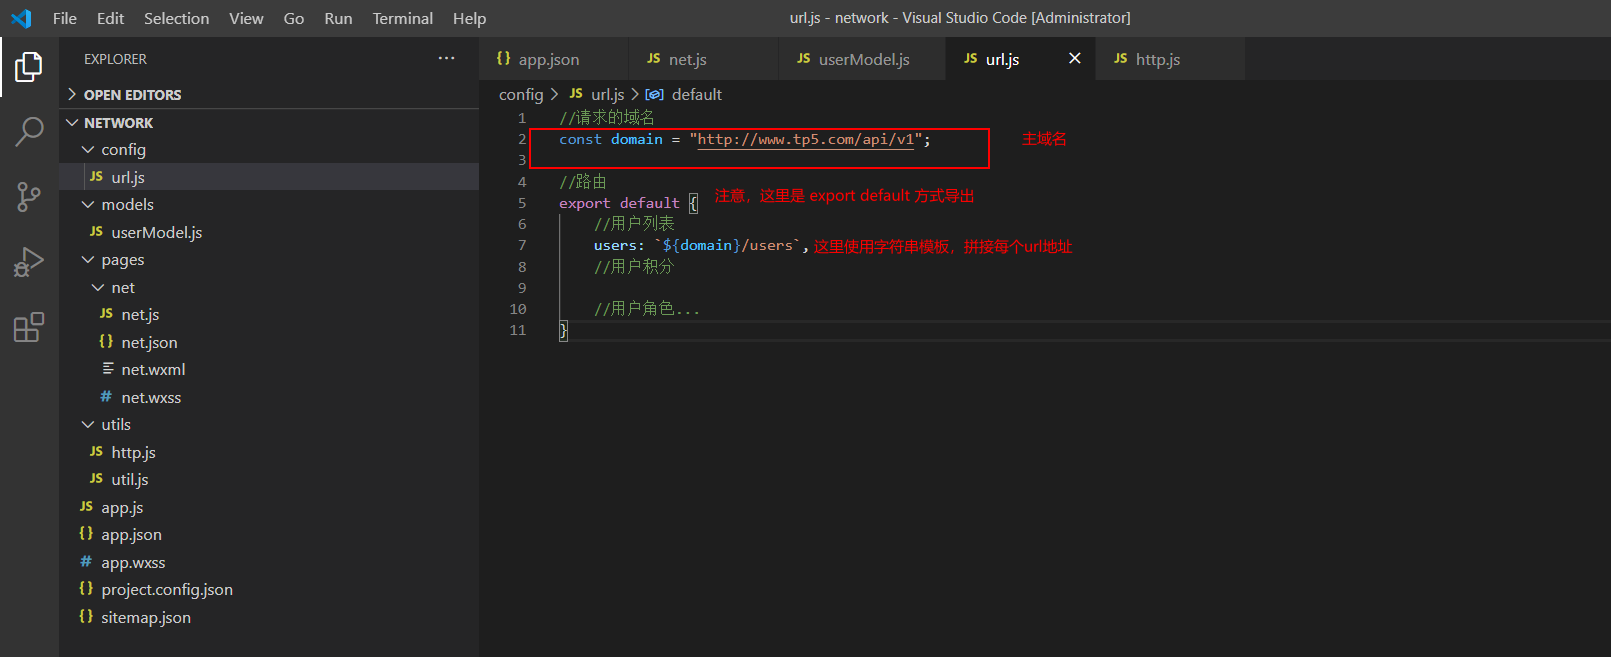The width and height of the screenshot is (1611, 657).
Task: Open net.wxml in the file tree
Action: click(269, 370)
